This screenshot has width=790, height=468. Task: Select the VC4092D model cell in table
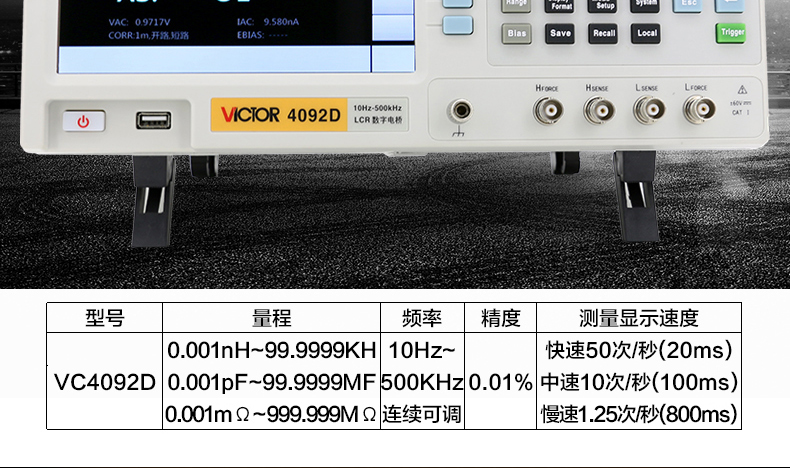point(104,382)
